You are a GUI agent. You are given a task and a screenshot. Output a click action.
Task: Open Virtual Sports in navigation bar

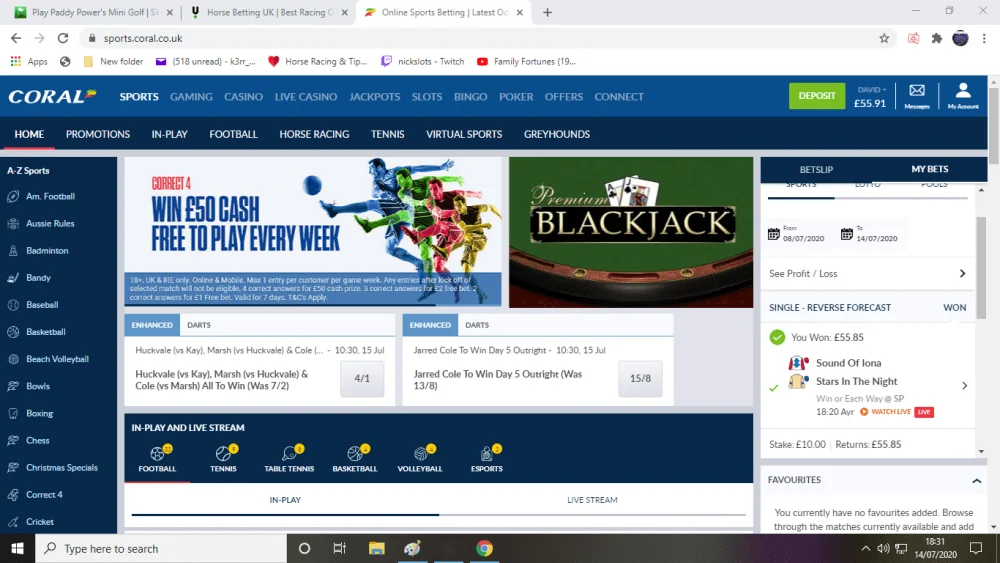tap(464, 134)
